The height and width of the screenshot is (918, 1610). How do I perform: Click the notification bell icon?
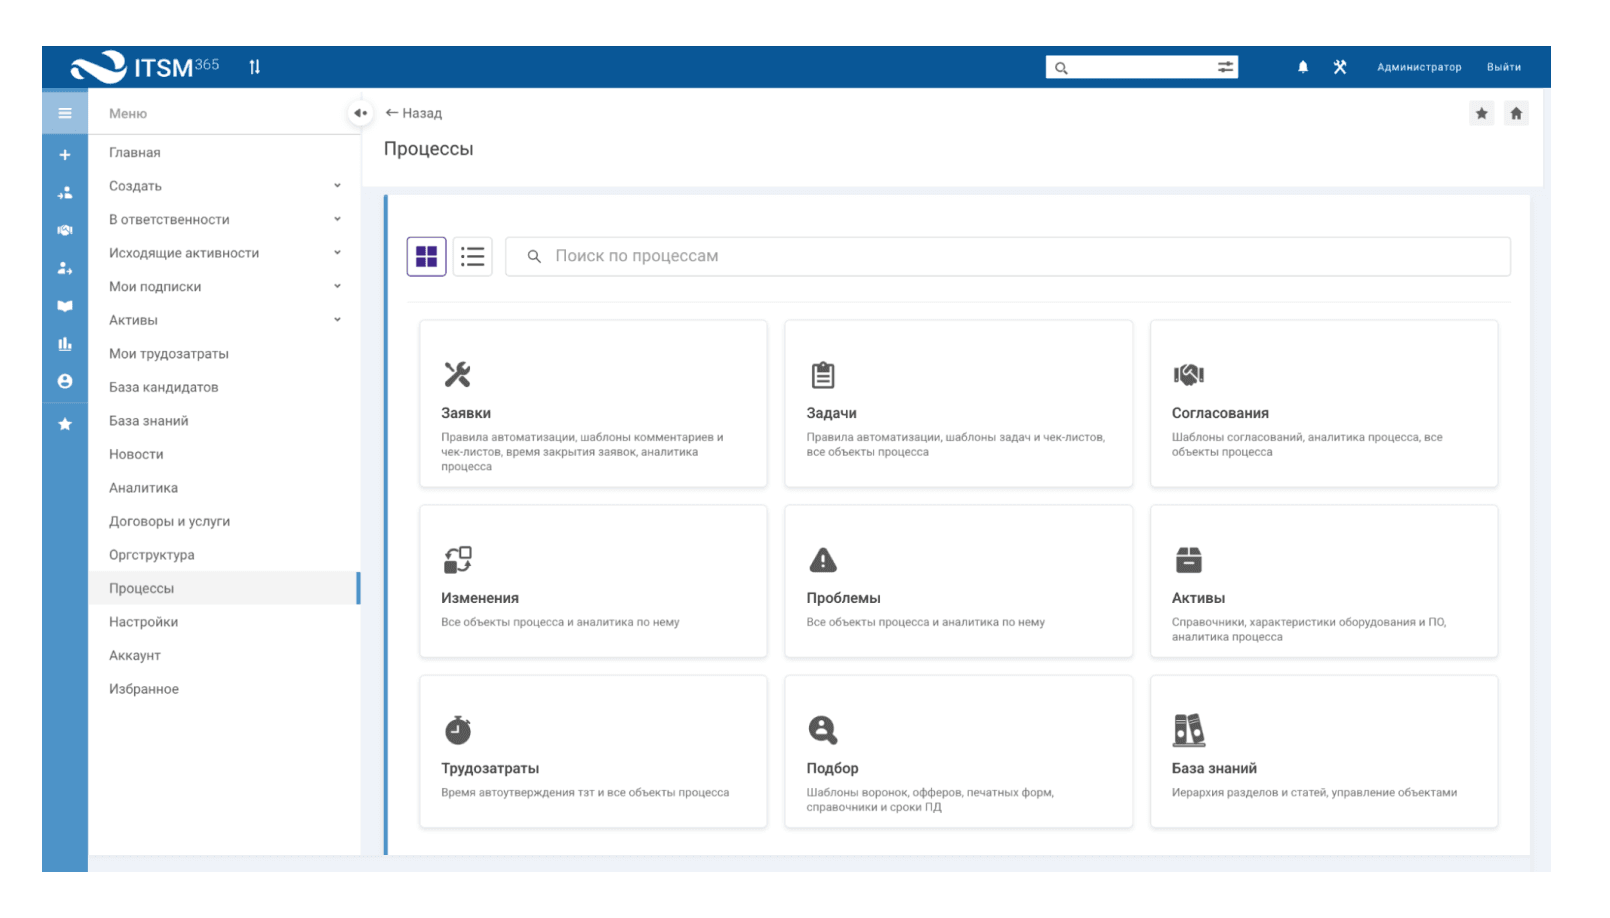click(1302, 67)
